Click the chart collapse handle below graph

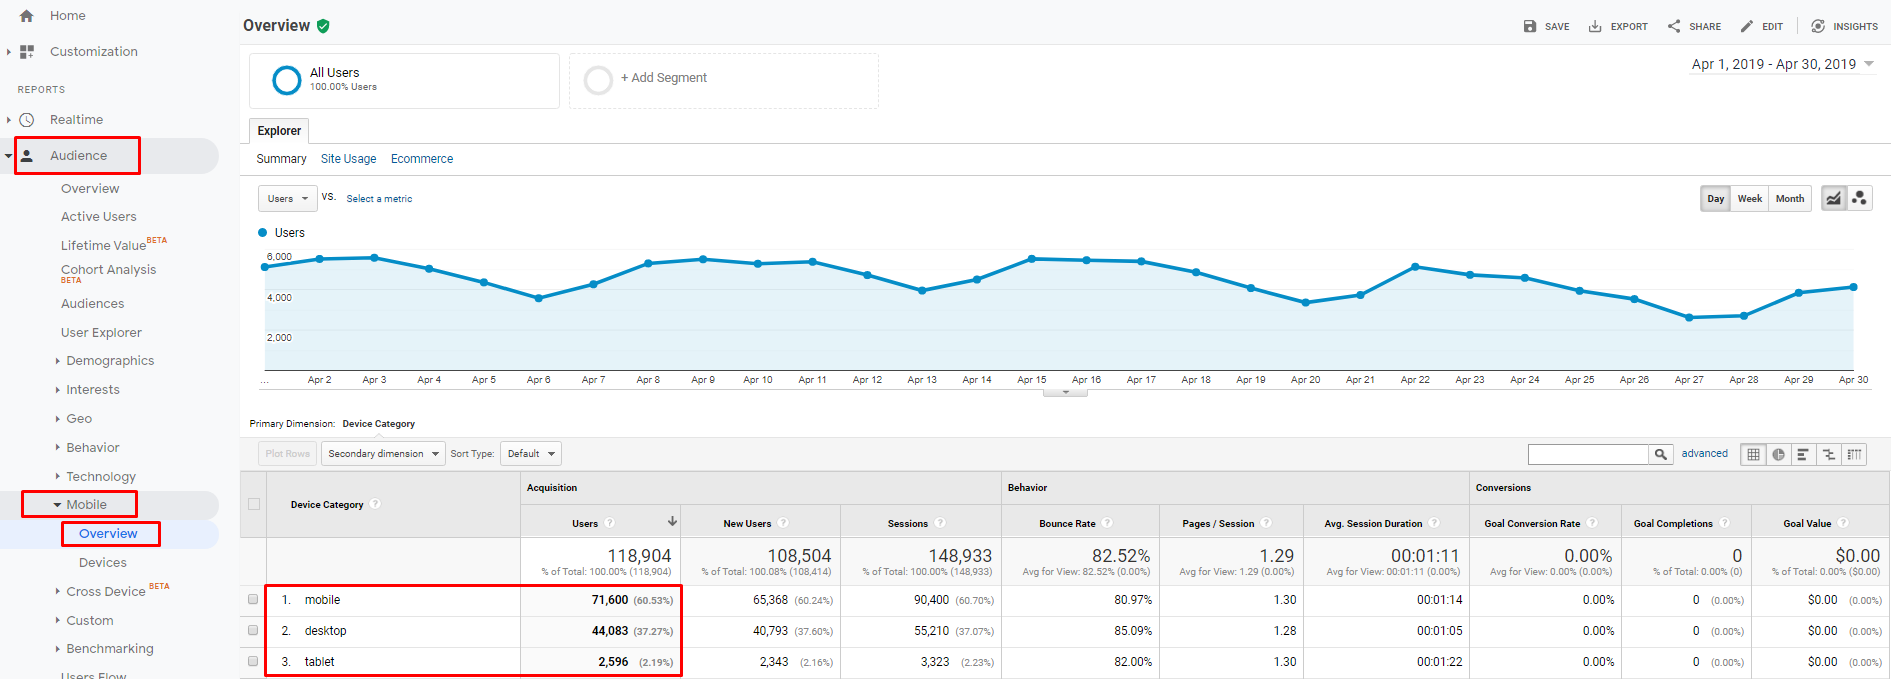pyautogui.click(x=1065, y=392)
